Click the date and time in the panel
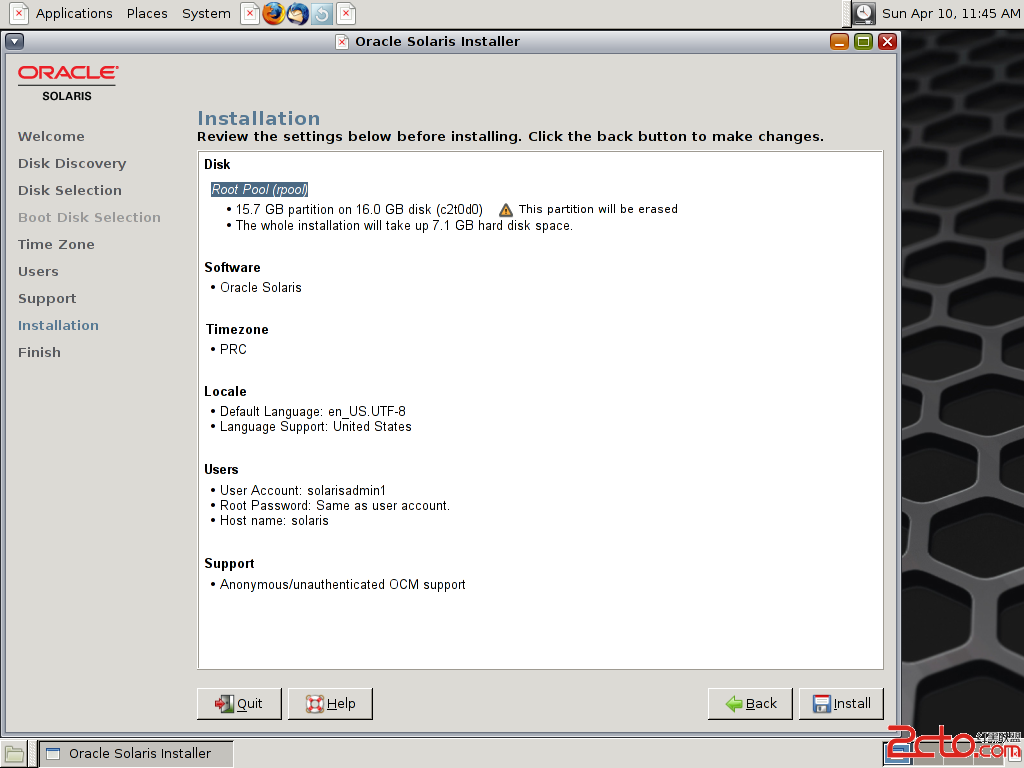The image size is (1024, 768). 951,13
